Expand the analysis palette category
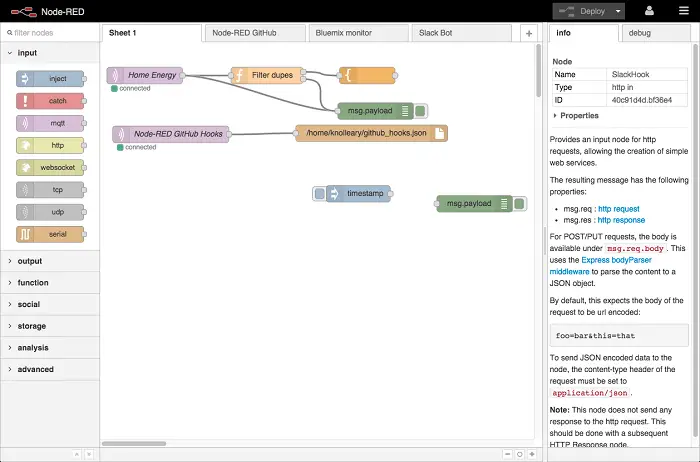Screen dimensions: 700x462 (x=50, y=348)
